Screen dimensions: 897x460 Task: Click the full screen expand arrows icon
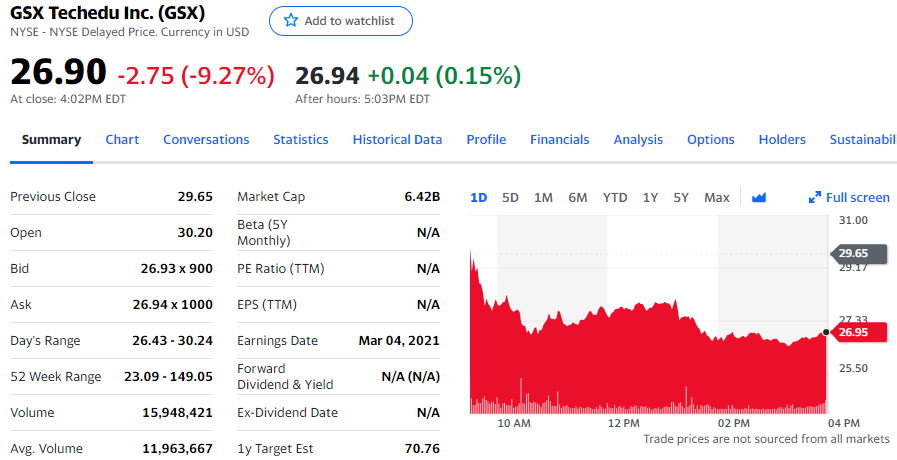click(x=815, y=198)
